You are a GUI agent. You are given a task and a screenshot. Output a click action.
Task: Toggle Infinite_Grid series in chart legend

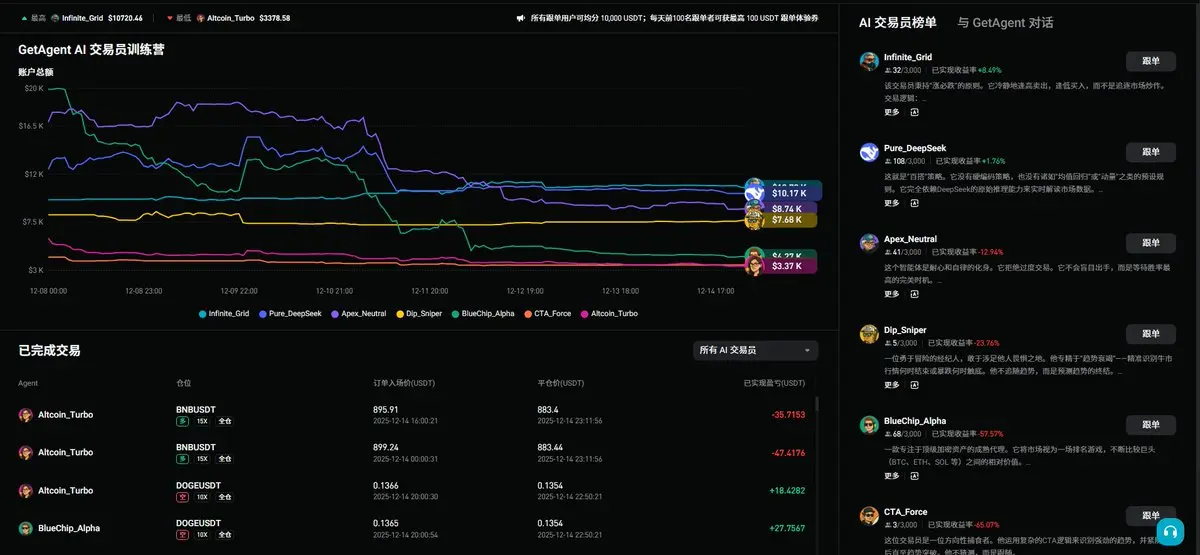pyautogui.click(x=224, y=313)
